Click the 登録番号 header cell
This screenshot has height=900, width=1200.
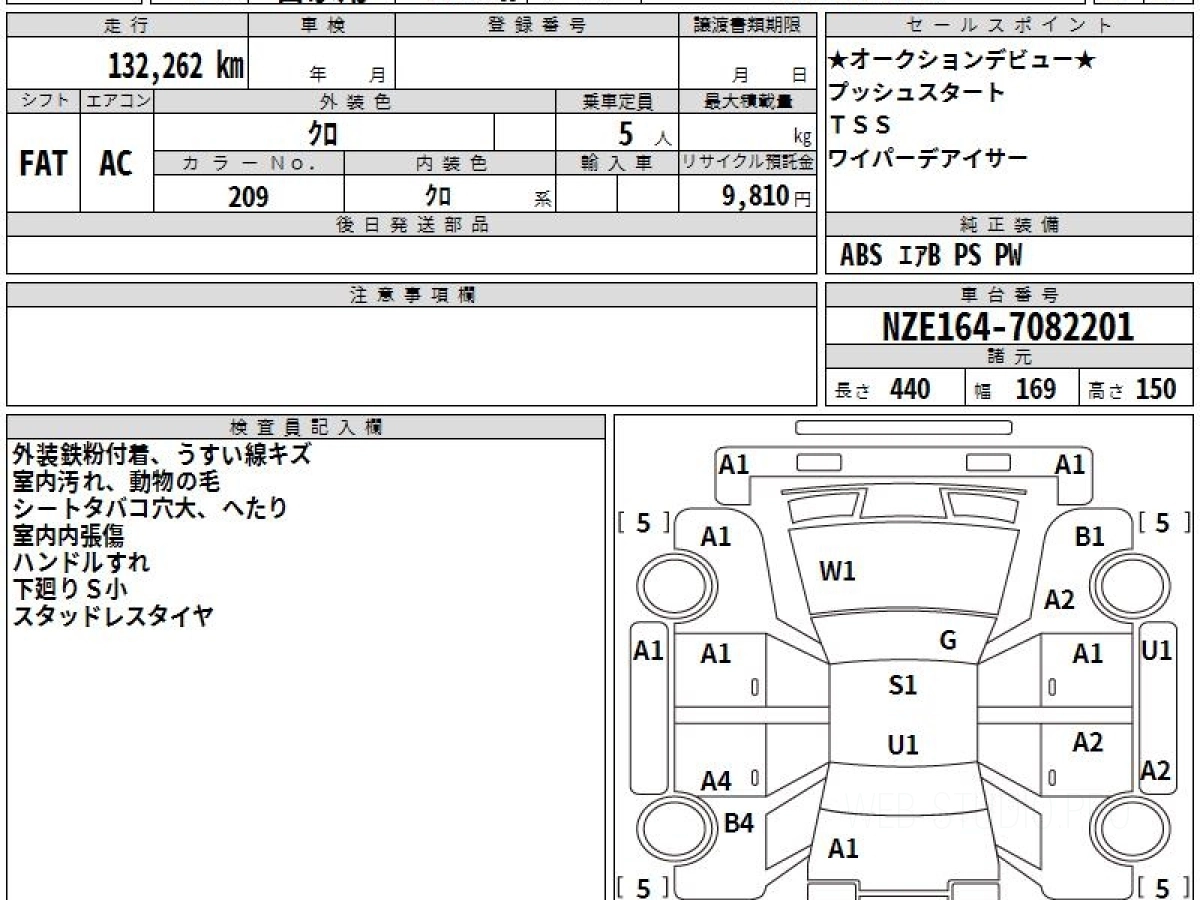pyautogui.click(x=537, y=26)
